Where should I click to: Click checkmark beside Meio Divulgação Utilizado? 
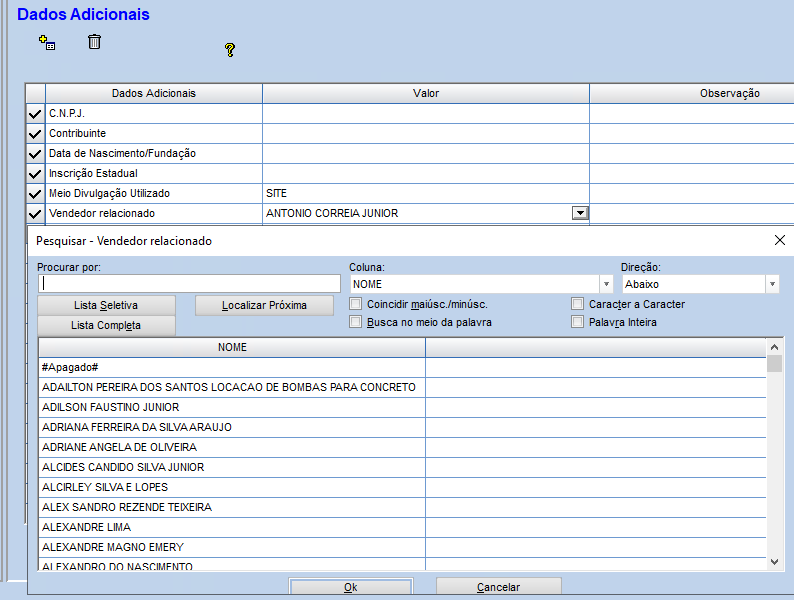click(35, 194)
